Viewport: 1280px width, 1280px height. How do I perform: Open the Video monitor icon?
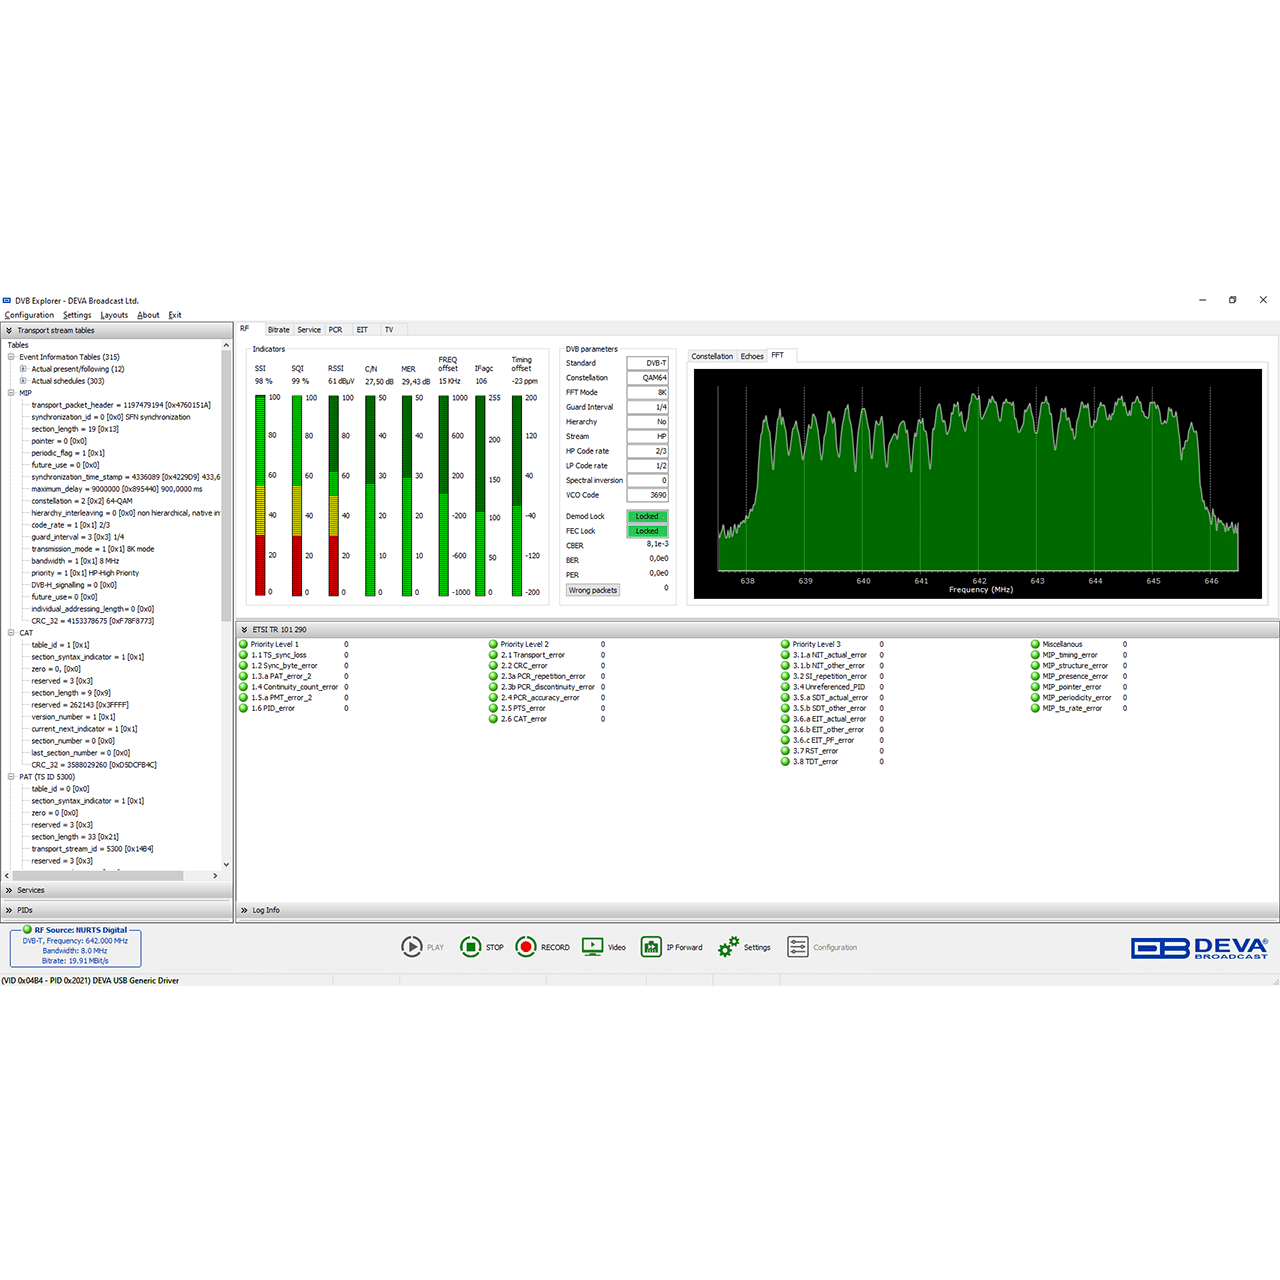click(593, 946)
